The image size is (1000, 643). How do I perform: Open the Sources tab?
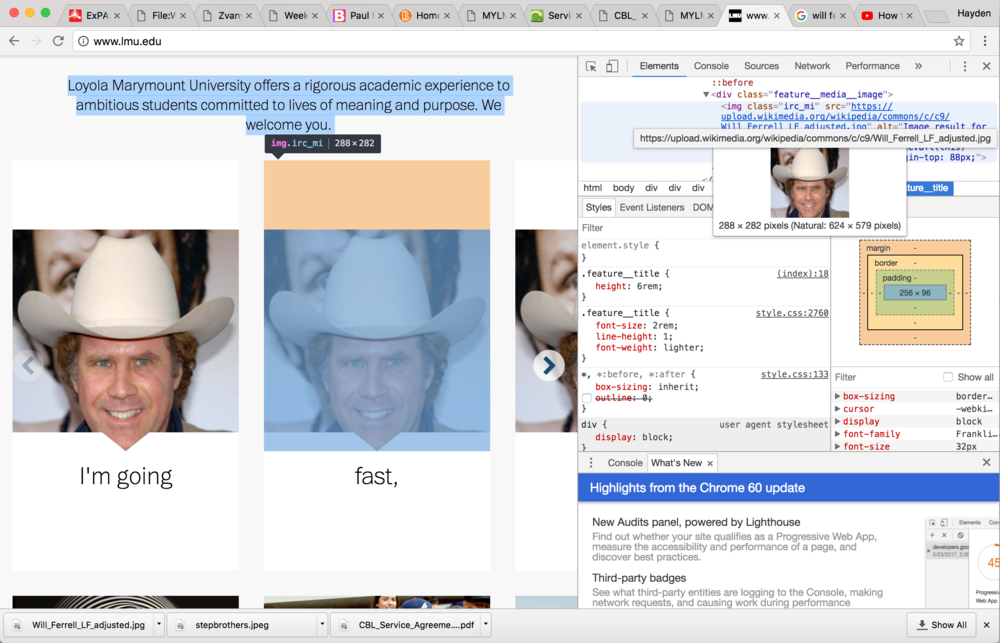pos(761,66)
